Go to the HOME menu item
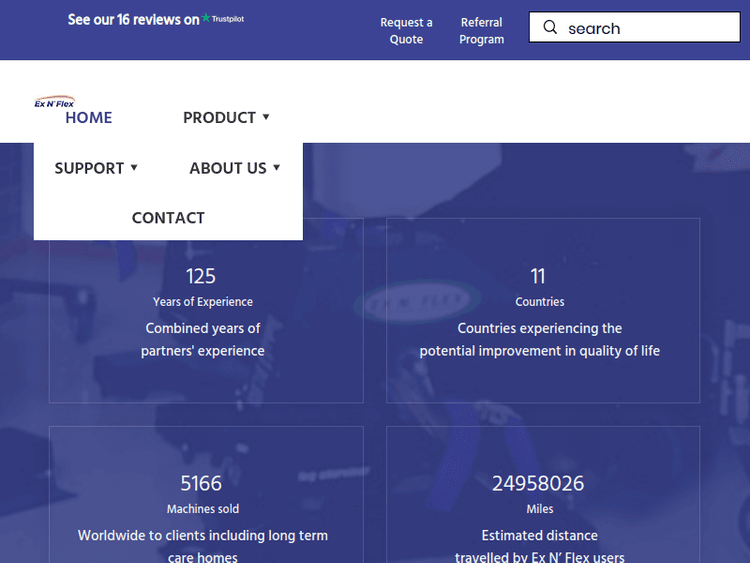 89,118
